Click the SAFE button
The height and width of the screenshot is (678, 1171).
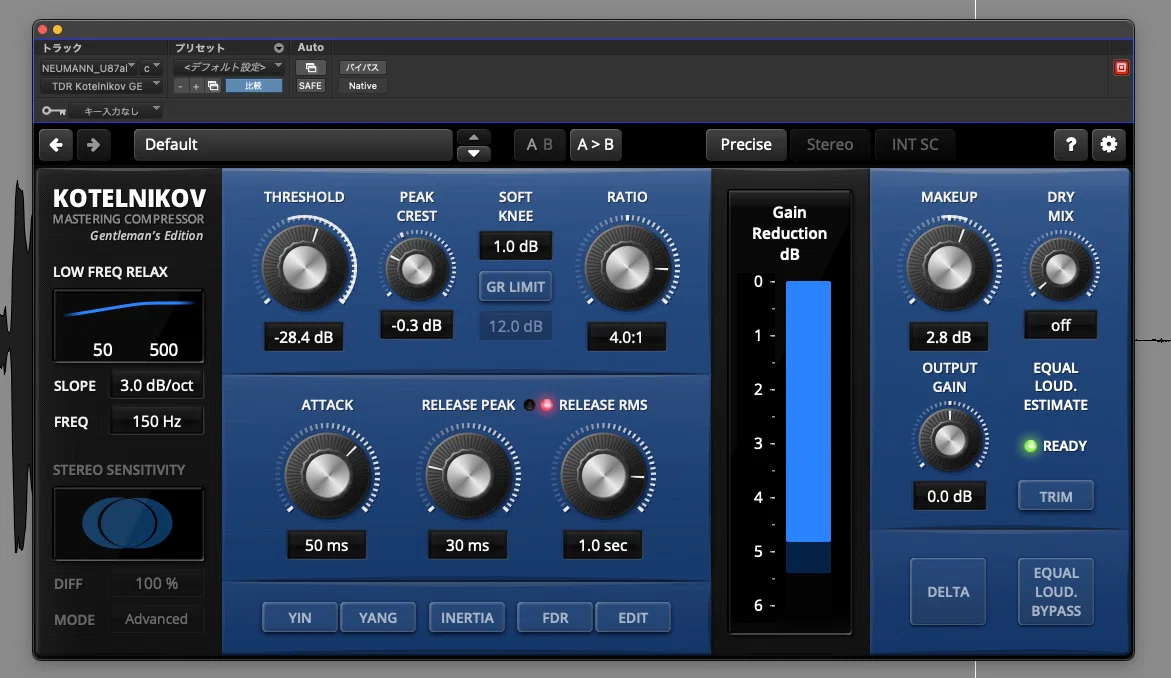[x=310, y=86]
